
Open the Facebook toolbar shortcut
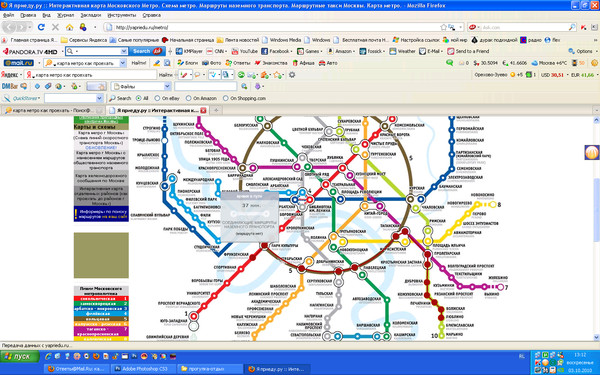point(276,51)
